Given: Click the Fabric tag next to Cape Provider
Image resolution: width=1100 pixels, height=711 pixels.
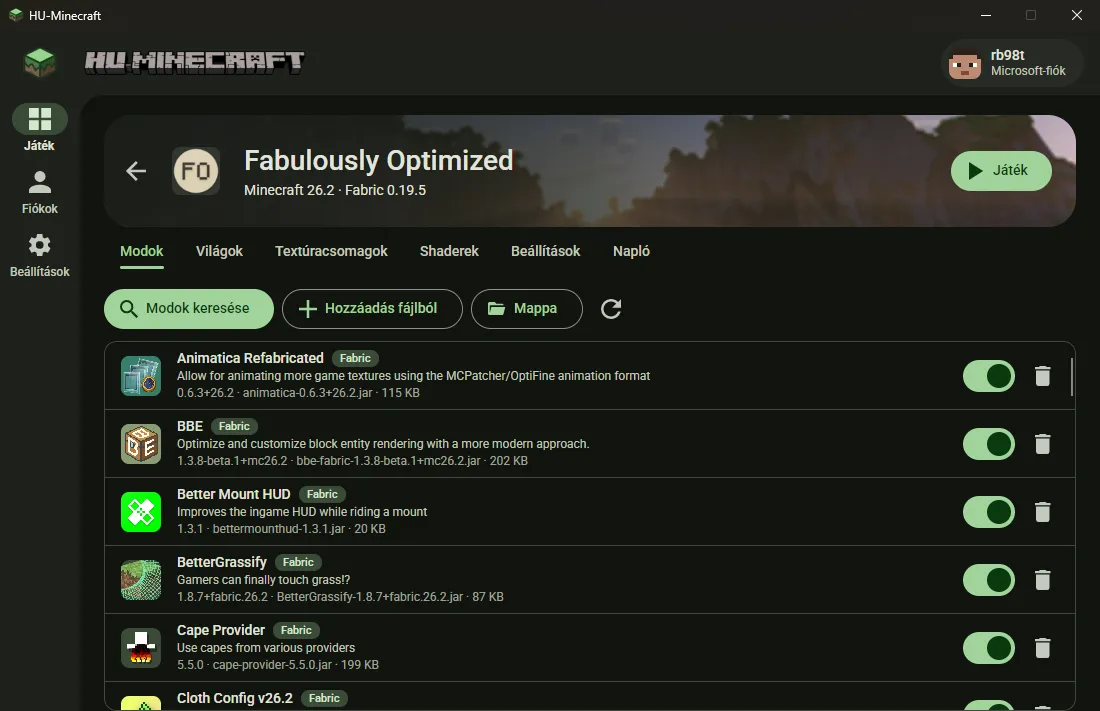Looking at the screenshot, I should click(x=296, y=631).
